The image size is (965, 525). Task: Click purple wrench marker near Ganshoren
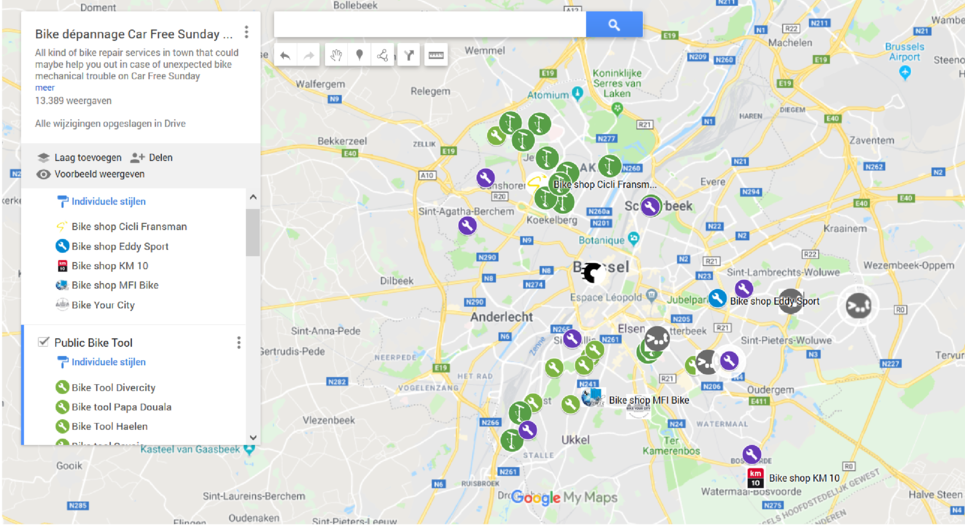(486, 178)
